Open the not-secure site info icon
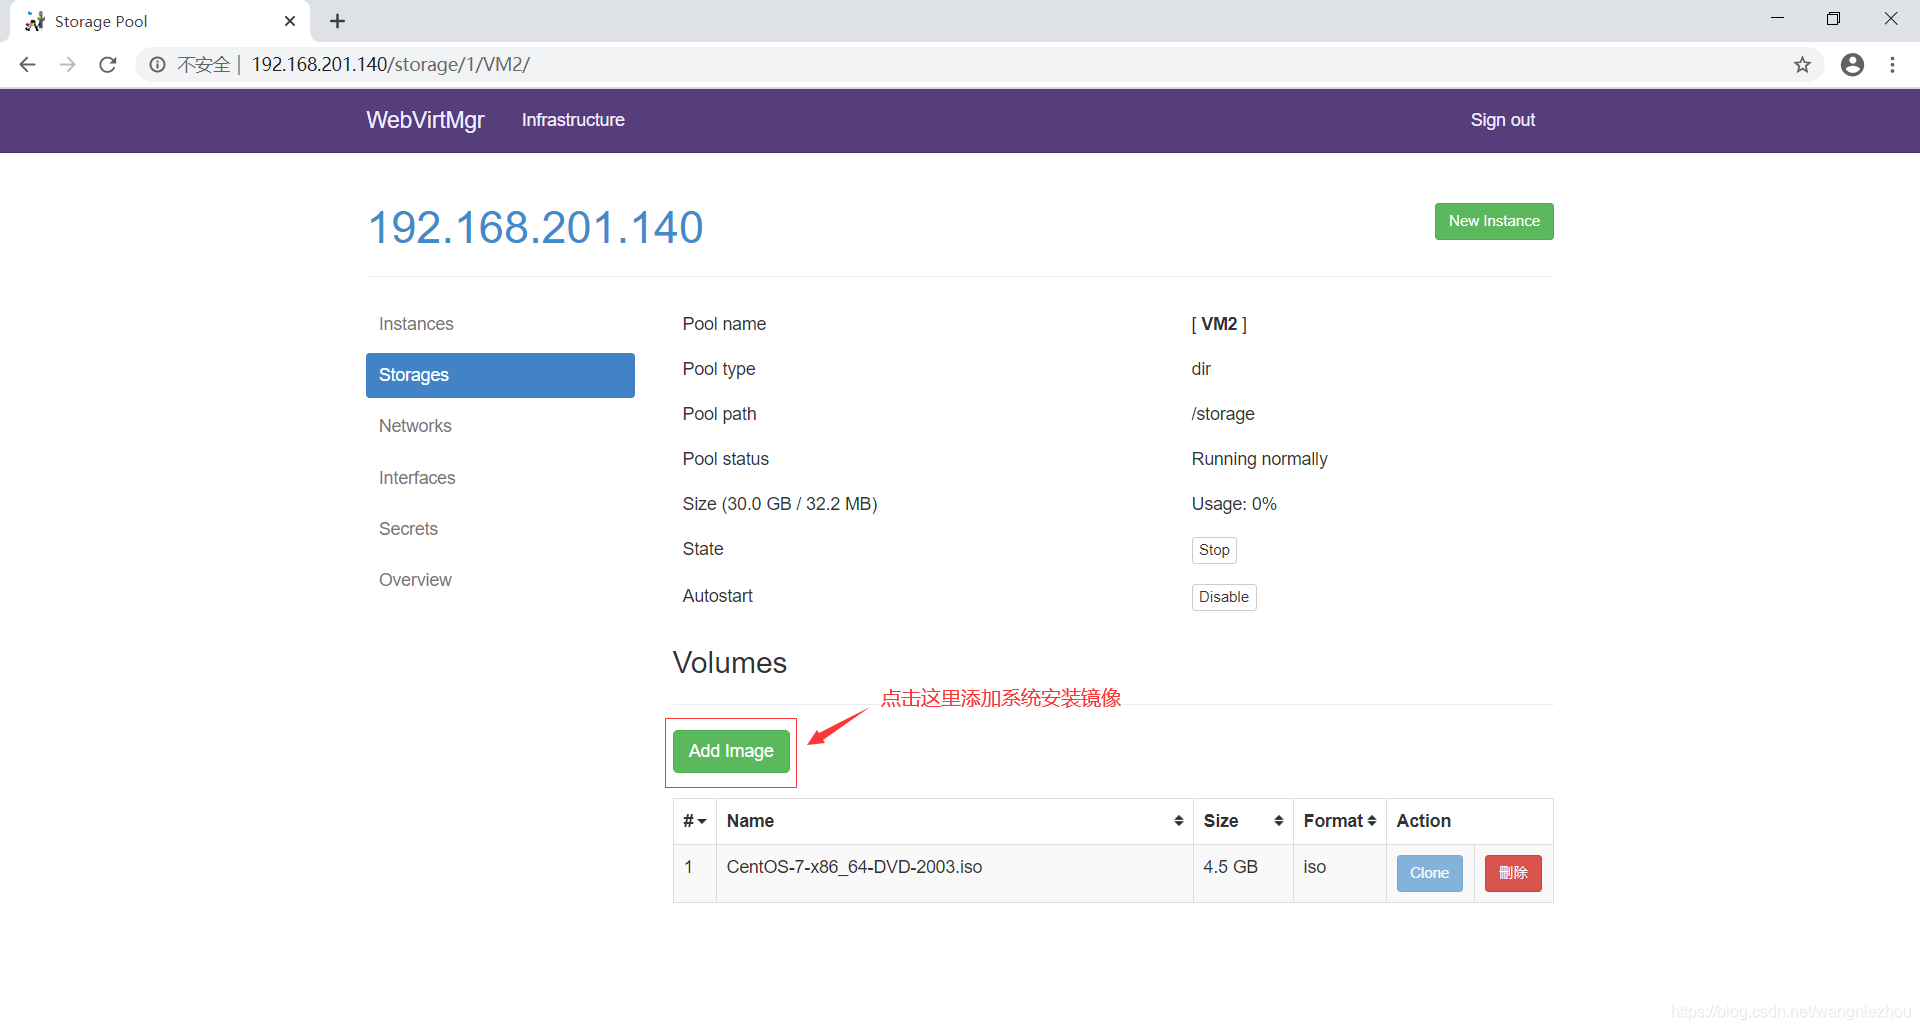Image resolution: width=1920 pixels, height=1030 pixels. pyautogui.click(x=157, y=65)
